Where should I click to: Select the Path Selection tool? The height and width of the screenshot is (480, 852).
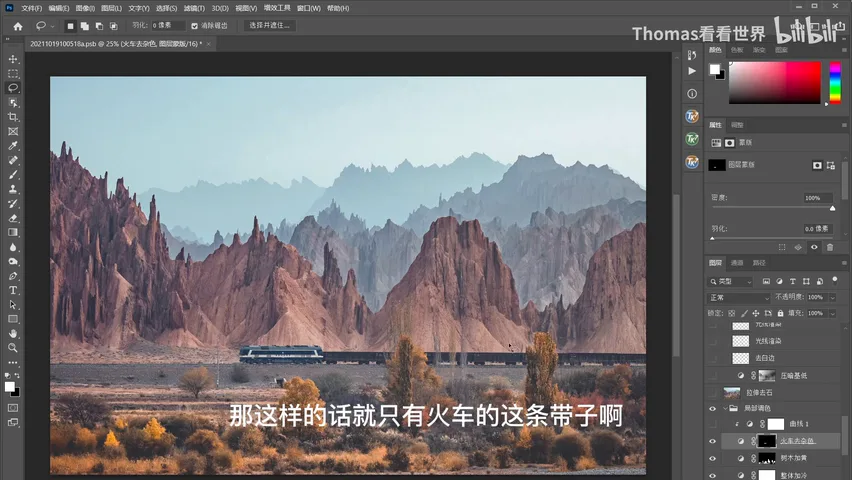[13, 305]
